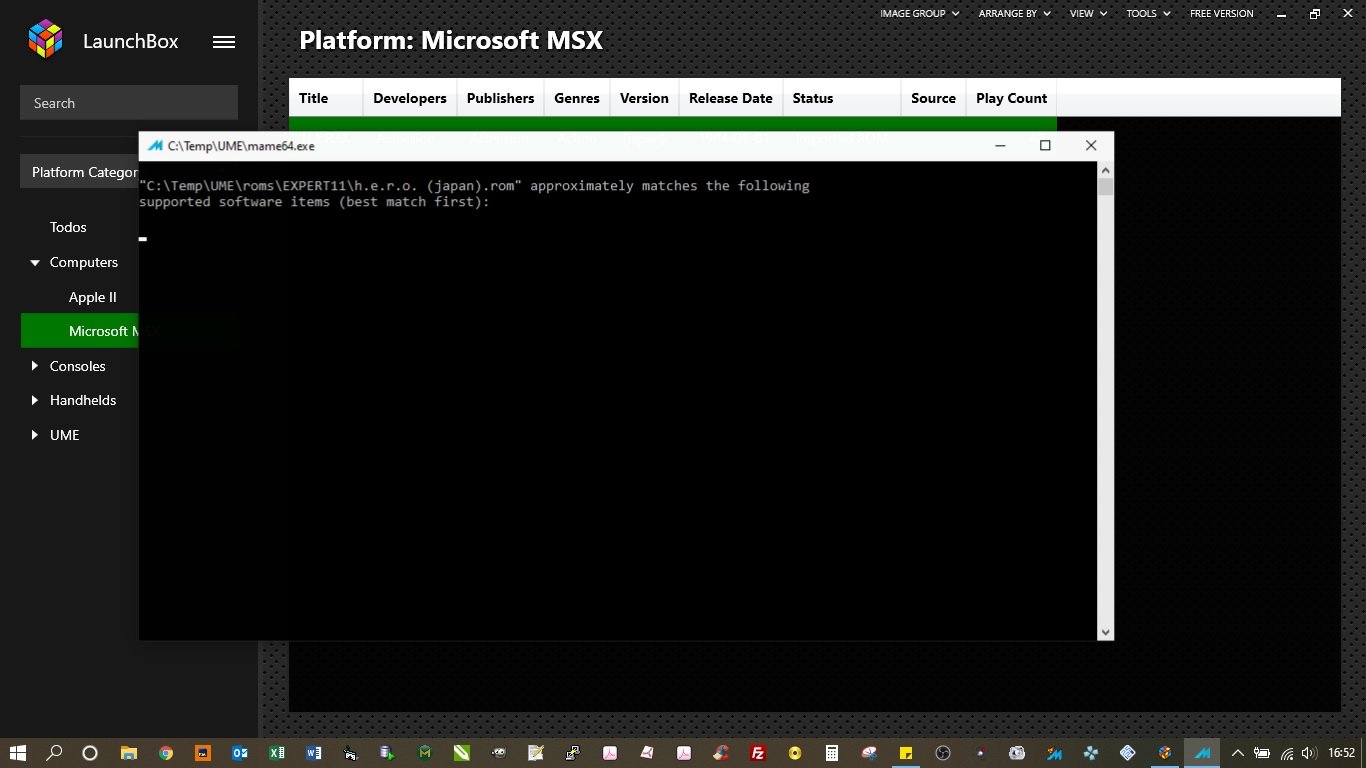1366x768 pixels.
Task: Sort by the Version column header
Action: [x=644, y=98]
